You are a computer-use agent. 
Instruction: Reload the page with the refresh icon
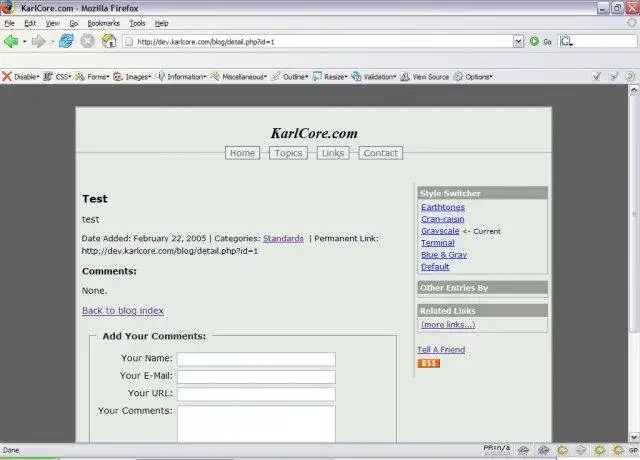[x=66, y=41]
